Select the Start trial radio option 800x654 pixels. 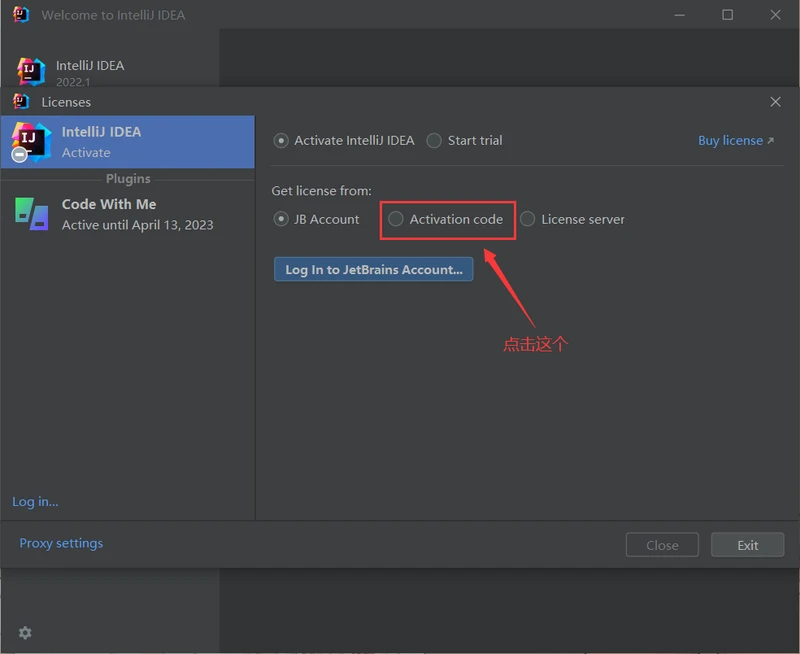tap(434, 141)
